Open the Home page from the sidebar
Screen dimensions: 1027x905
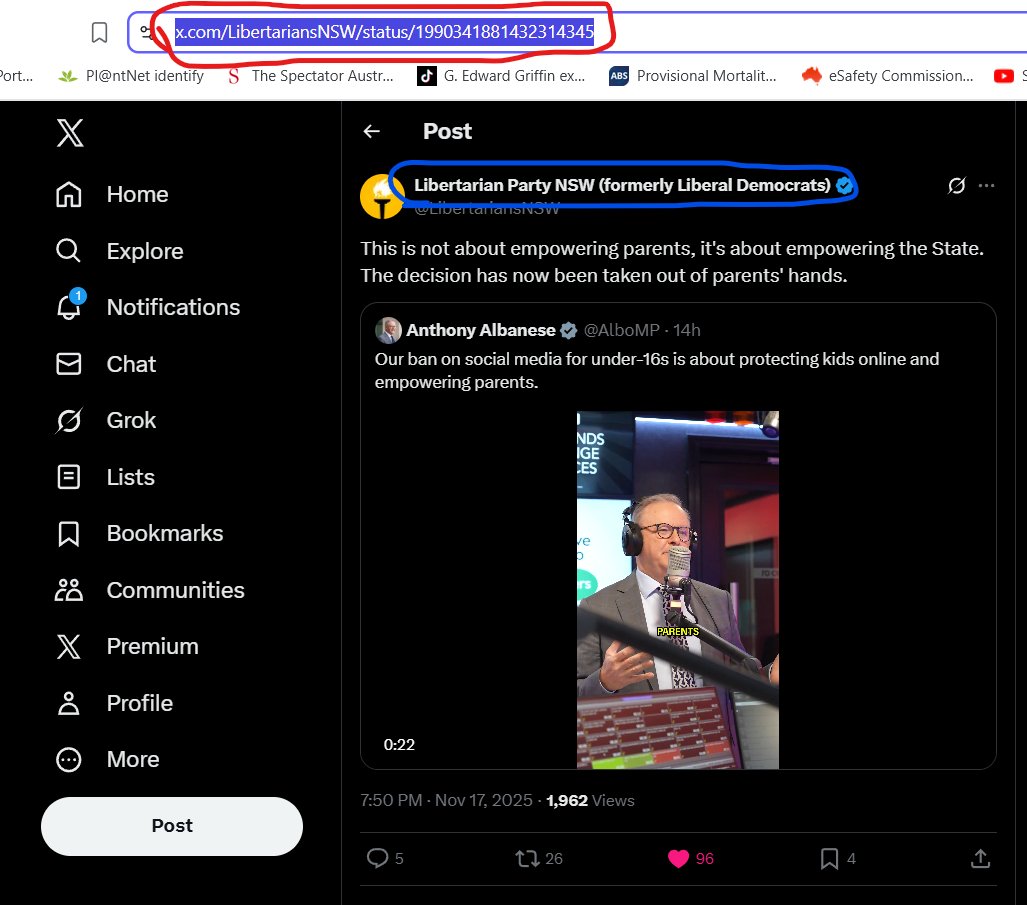(x=112, y=194)
